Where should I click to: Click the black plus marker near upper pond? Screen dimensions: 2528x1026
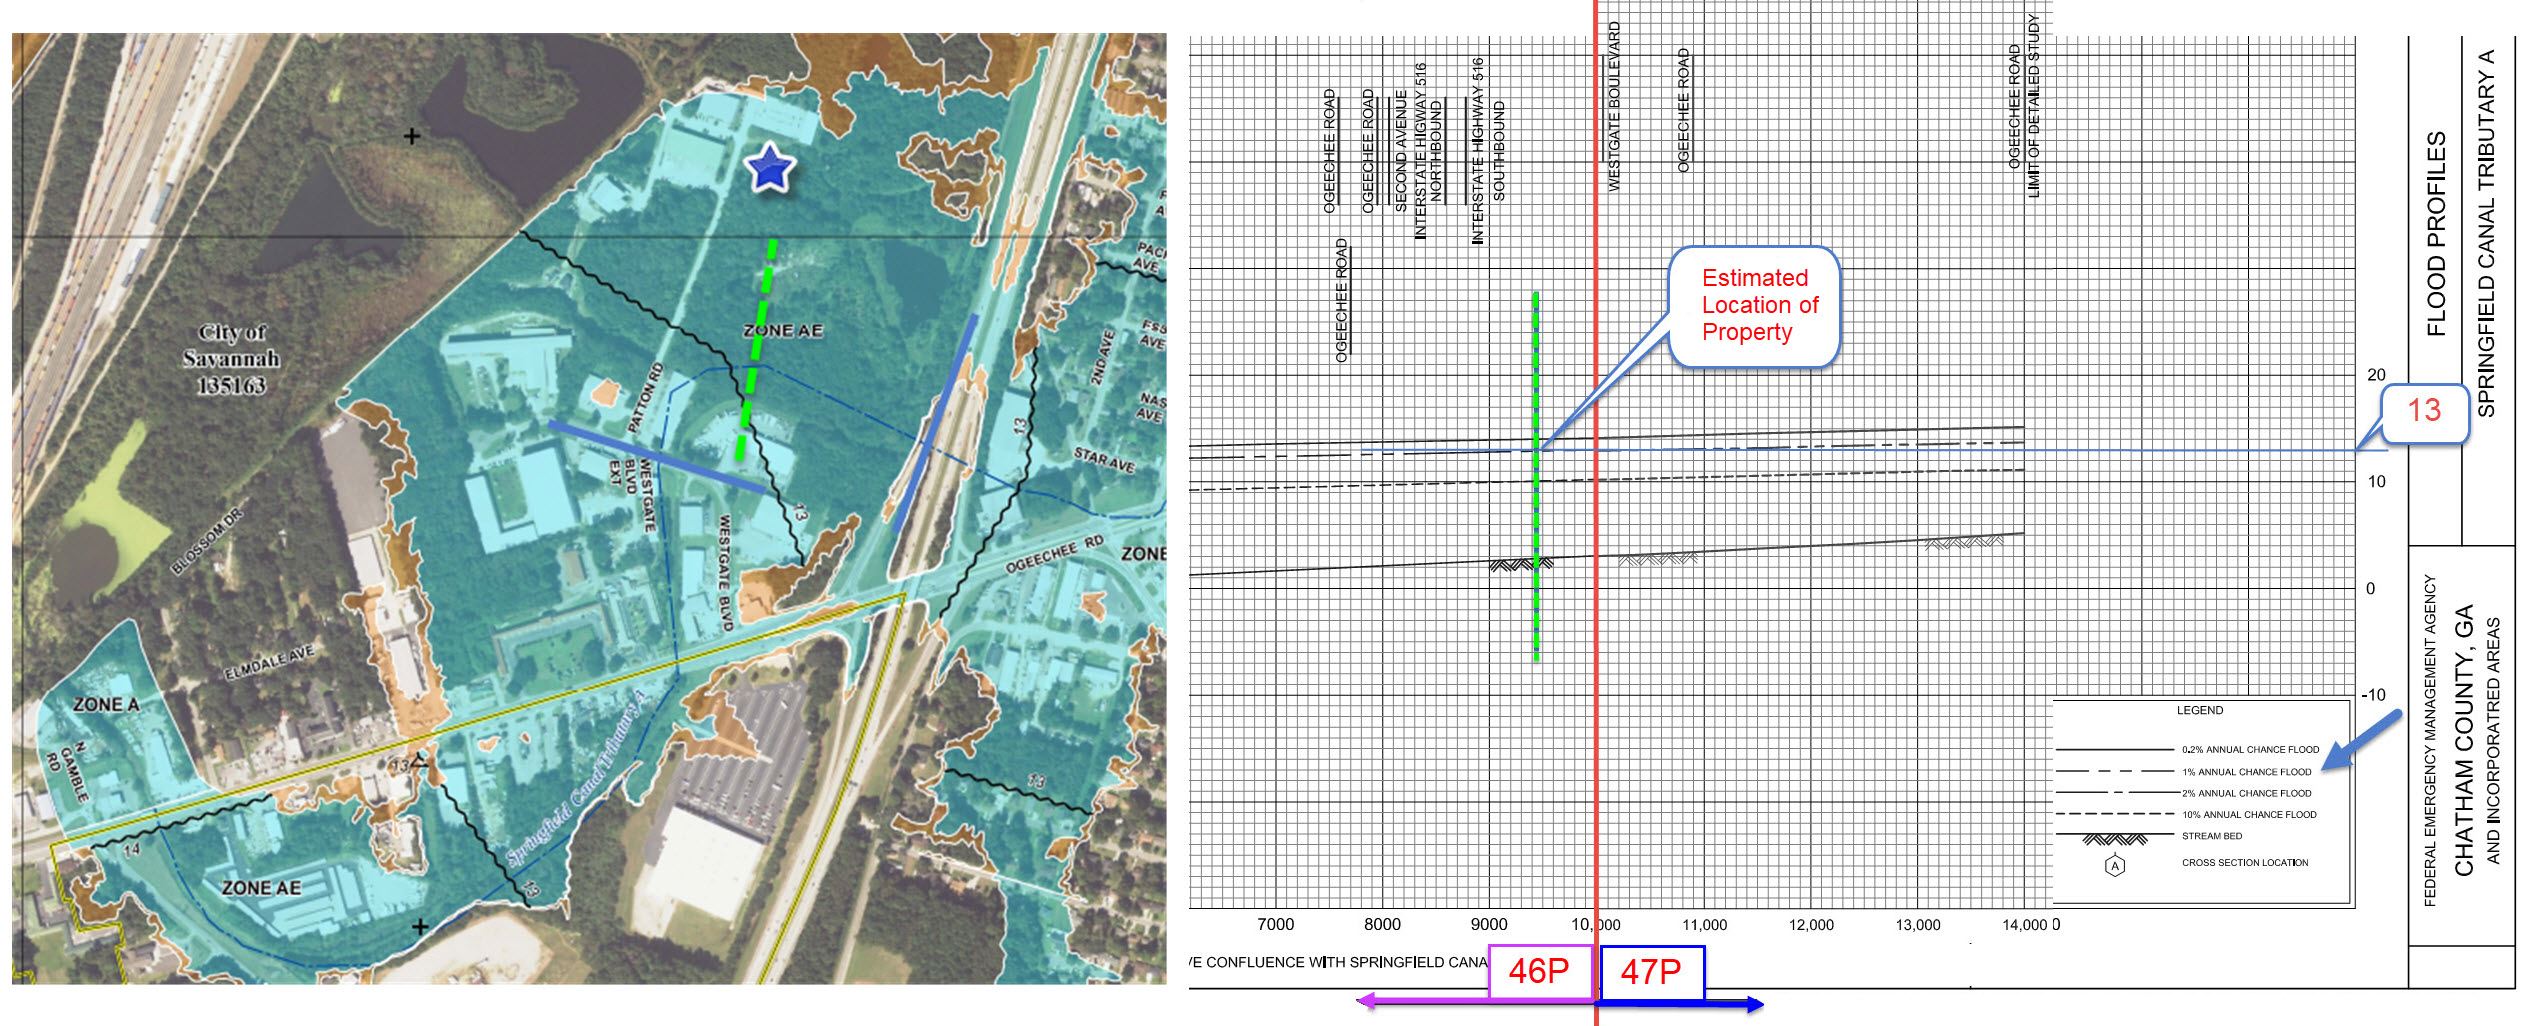411,136
